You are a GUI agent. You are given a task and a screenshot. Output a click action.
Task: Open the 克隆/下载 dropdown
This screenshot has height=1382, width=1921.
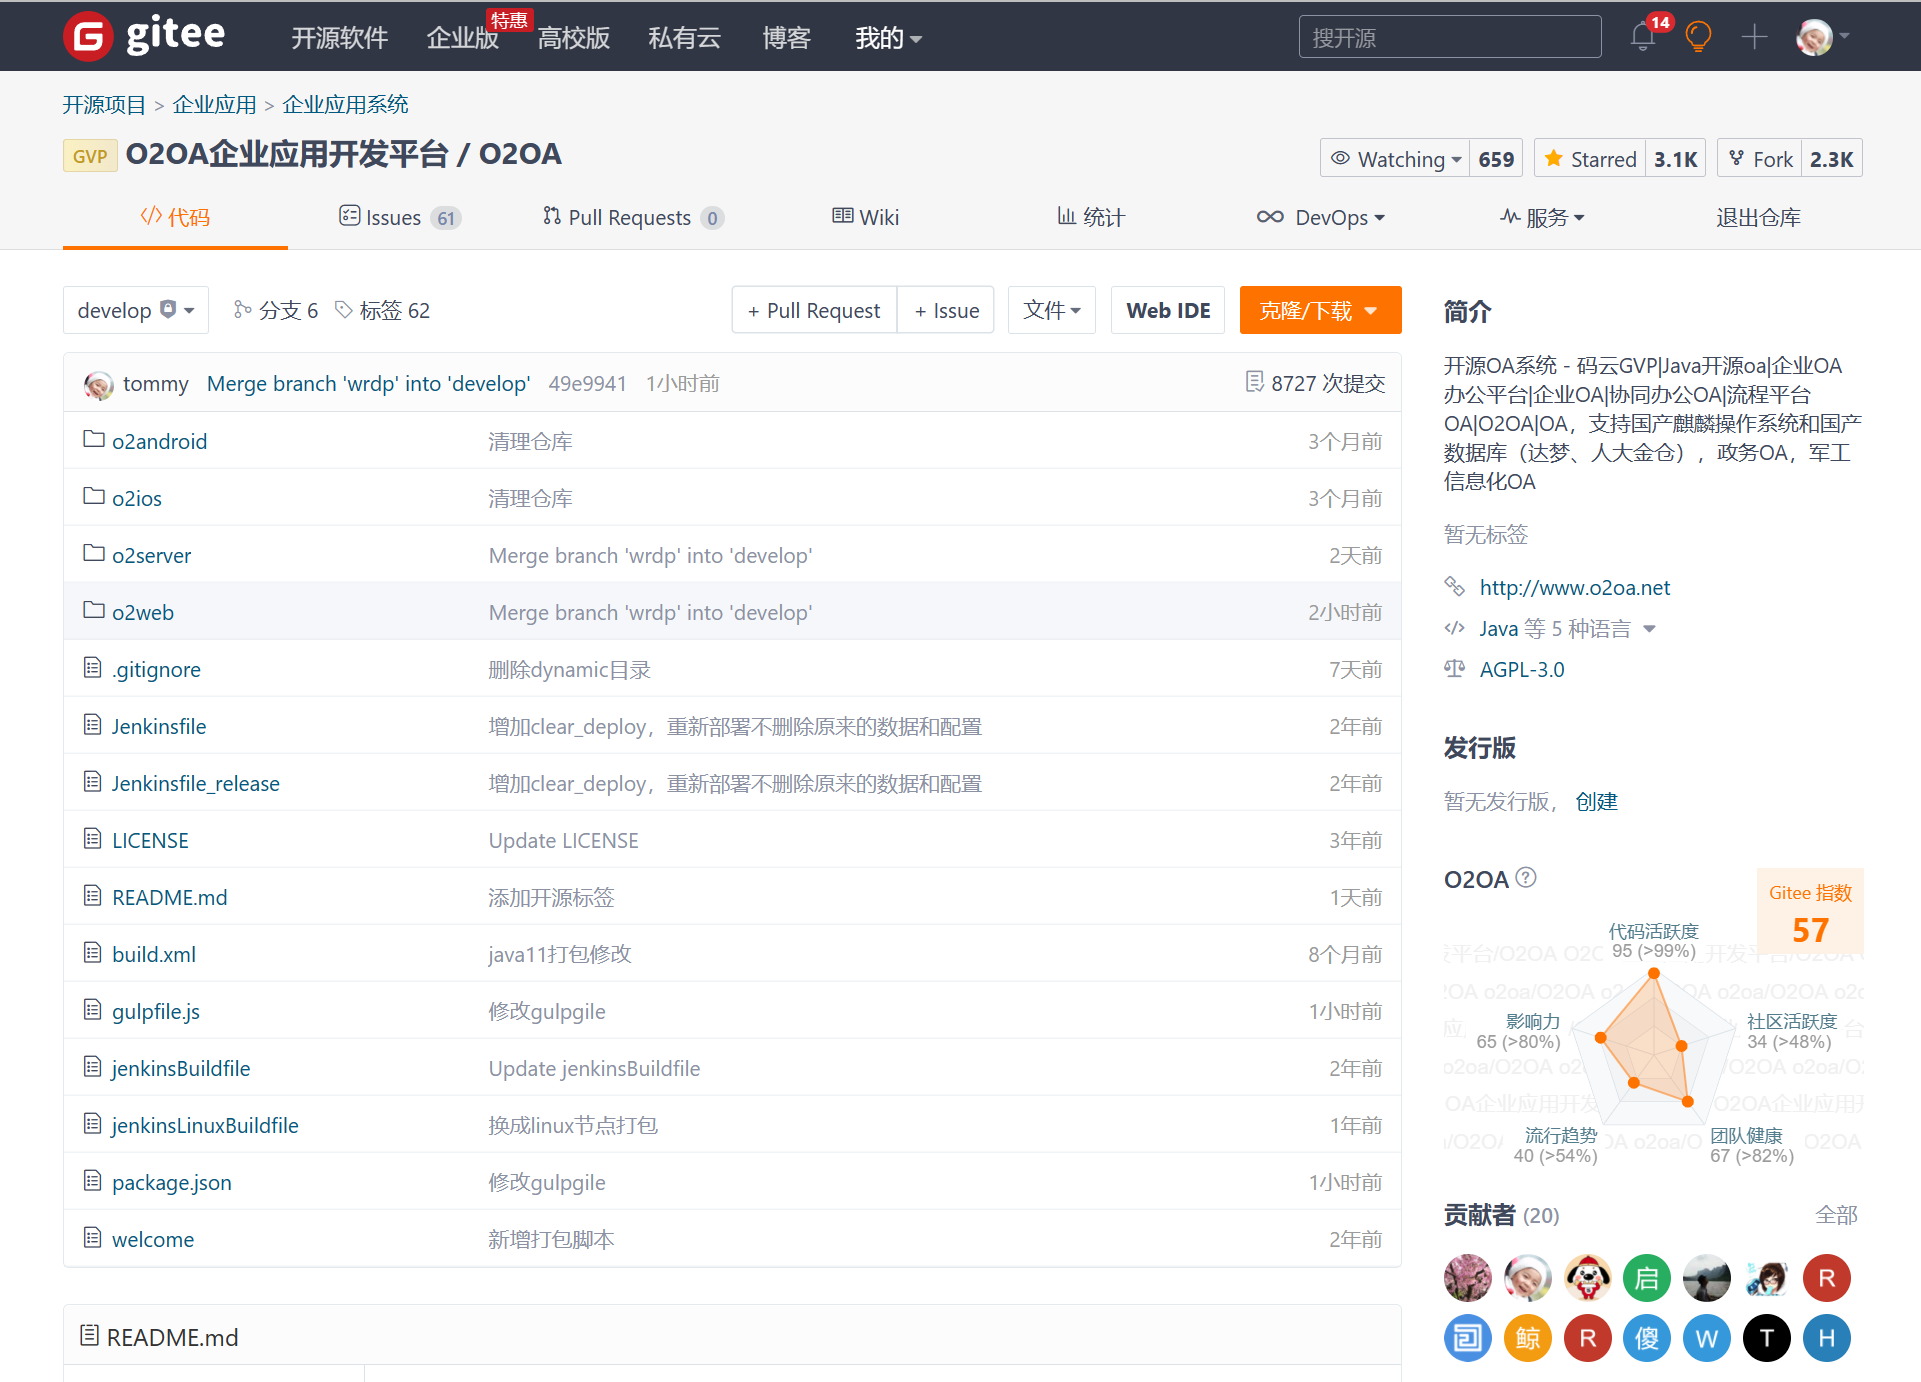point(1319,310)
